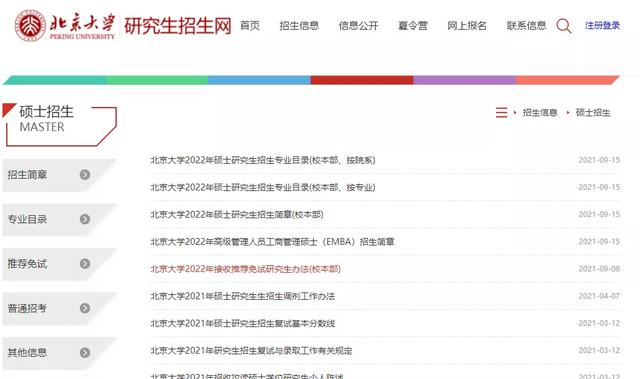The height and width of the screenshot is (379, 640).
Task: Select 推荐免试 in sidebar
Action: [27, 264]
